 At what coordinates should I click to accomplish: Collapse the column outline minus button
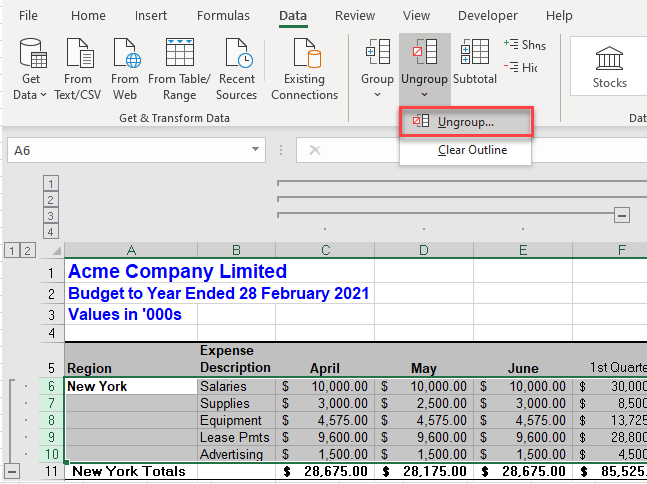622,215
